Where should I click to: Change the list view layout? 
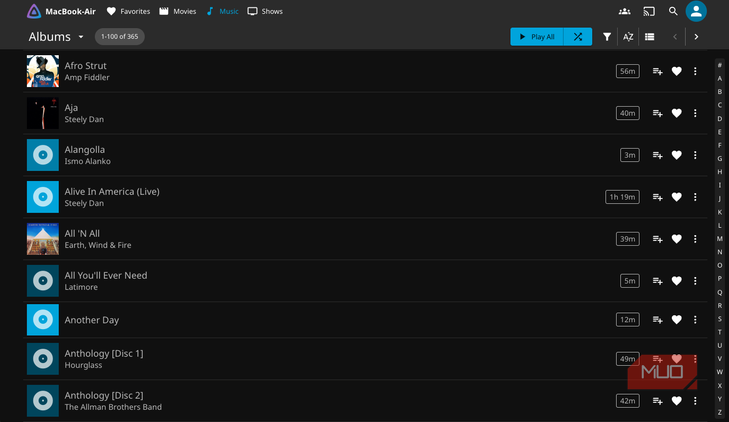pyautogui.click(x=649, y=37)
